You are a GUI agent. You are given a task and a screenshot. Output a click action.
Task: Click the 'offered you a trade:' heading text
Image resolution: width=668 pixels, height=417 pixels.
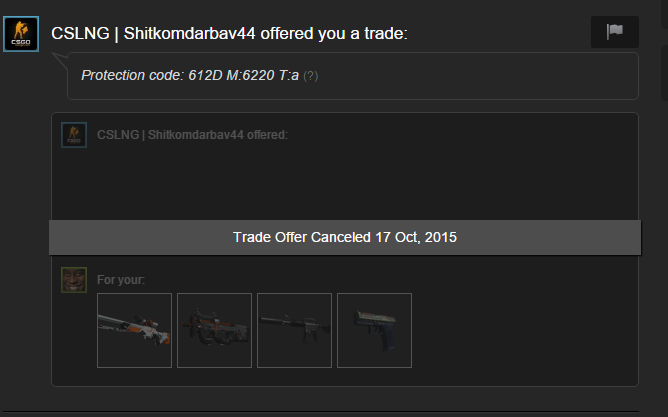click(334, 33)
